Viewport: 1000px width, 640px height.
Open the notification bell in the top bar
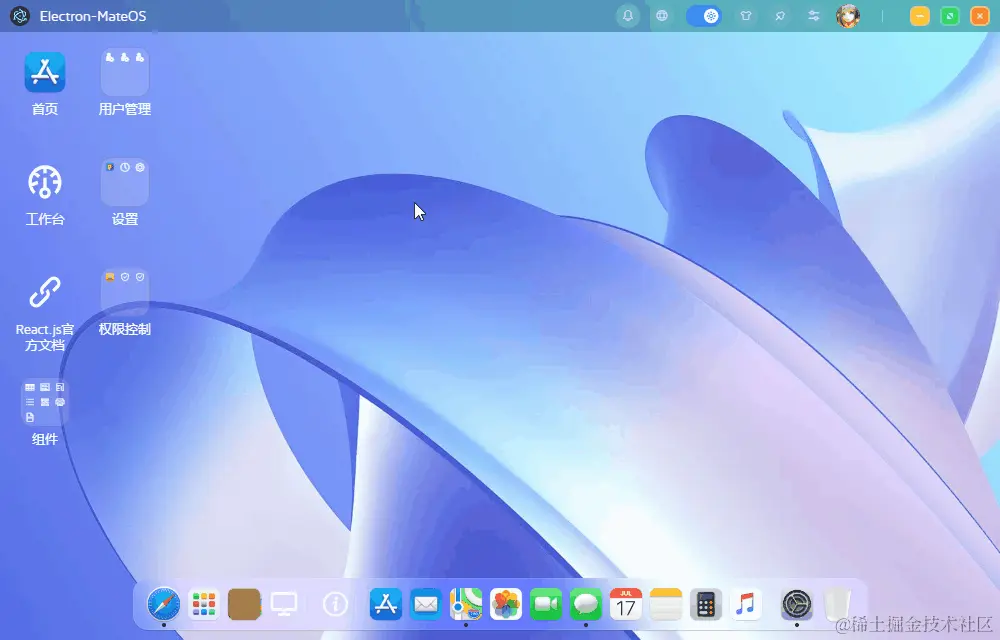tap(629, 16)
